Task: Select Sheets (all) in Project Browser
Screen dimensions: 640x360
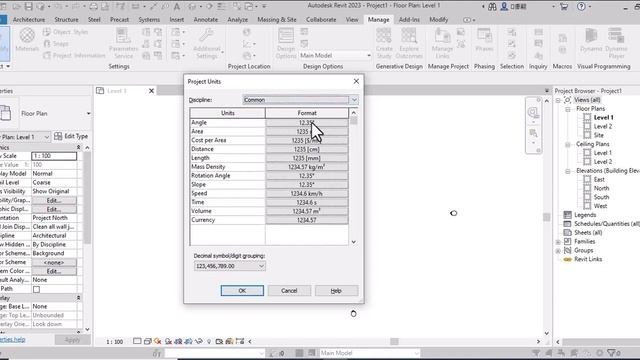Action: pyautogui.click(x=588, y=233)
